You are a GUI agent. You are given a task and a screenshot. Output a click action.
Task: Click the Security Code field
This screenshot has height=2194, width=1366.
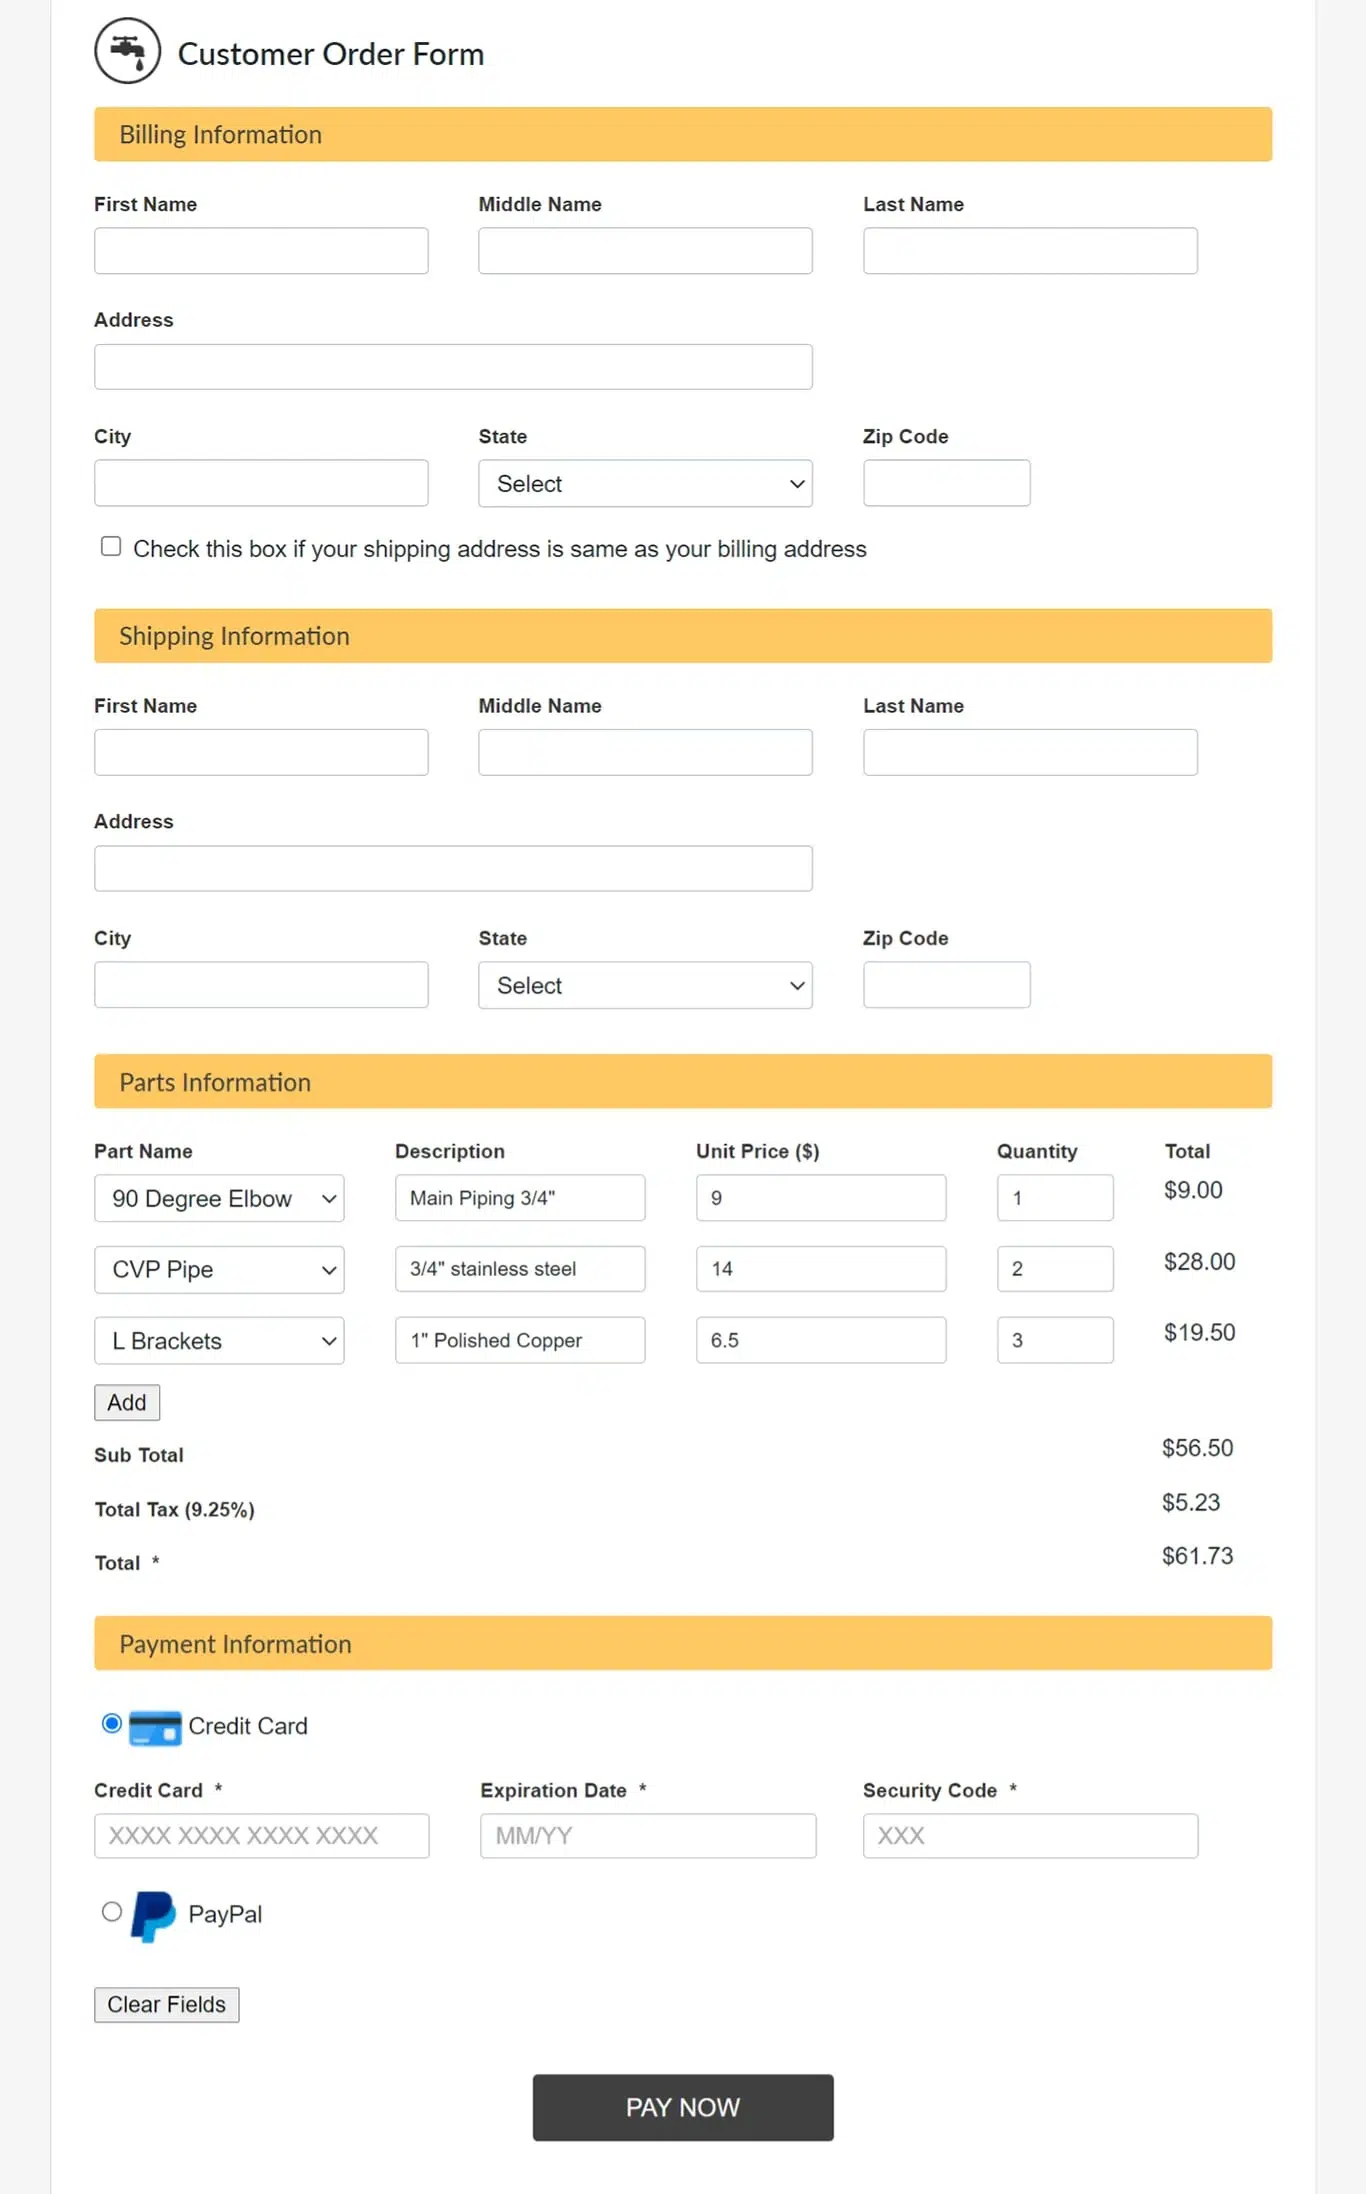pos(1030,1836)
